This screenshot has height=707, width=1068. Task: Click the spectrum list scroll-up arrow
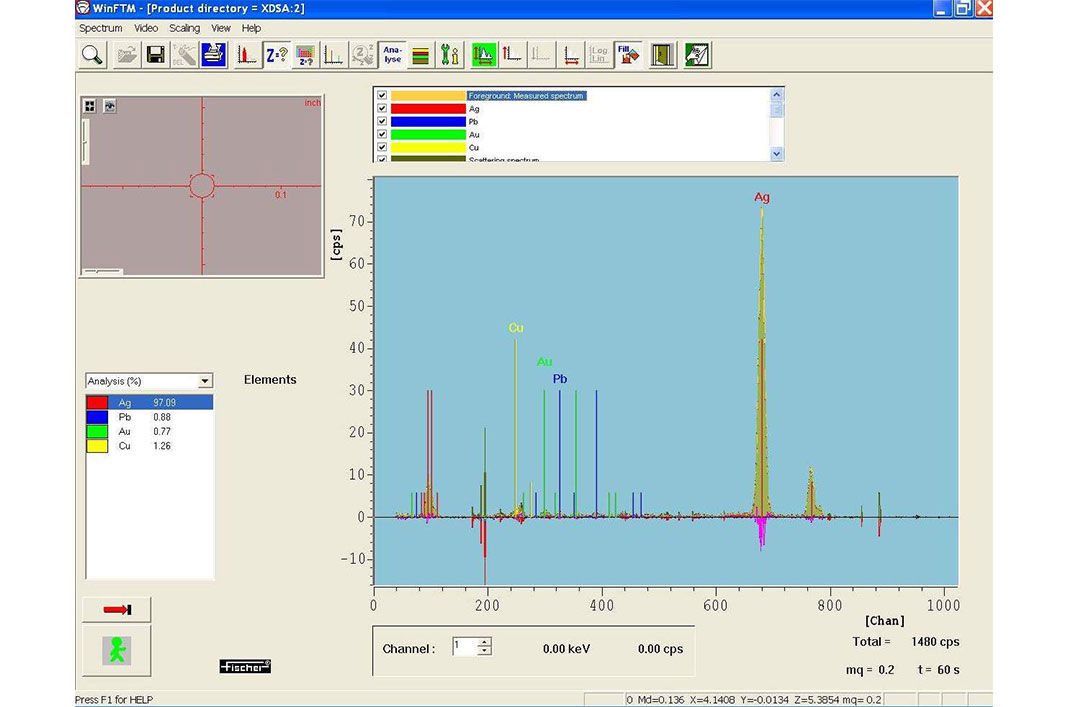(777, 94)
